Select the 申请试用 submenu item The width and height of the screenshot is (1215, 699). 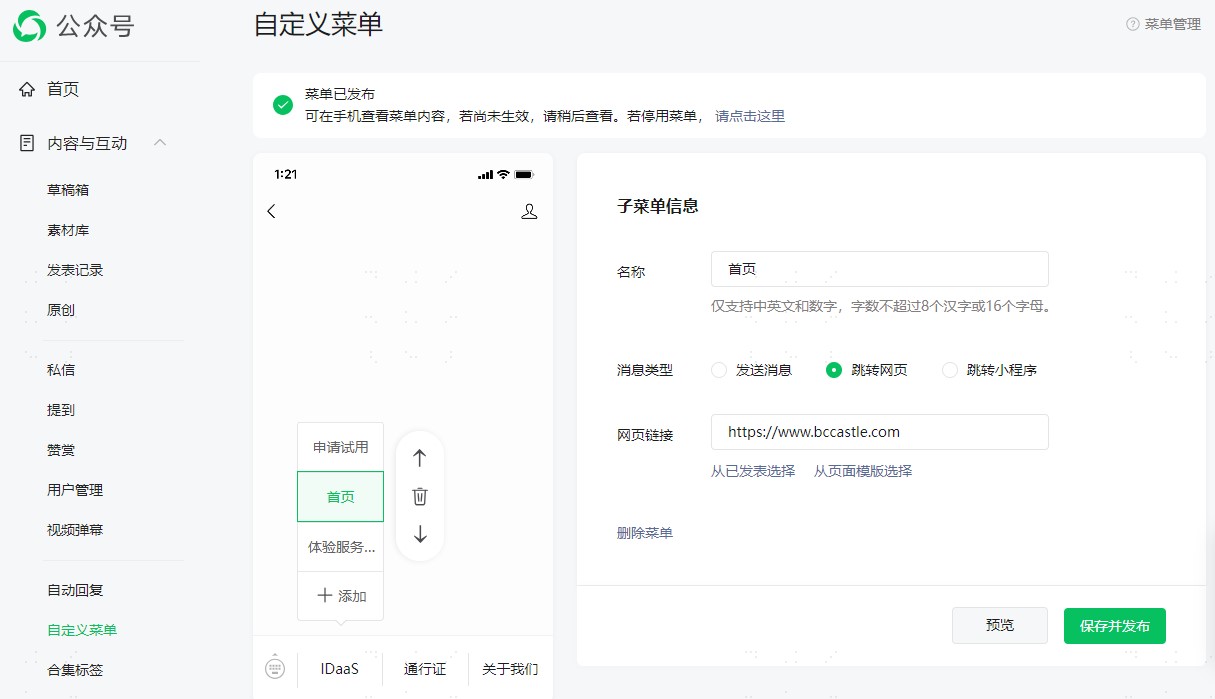(x=340, y=447)
